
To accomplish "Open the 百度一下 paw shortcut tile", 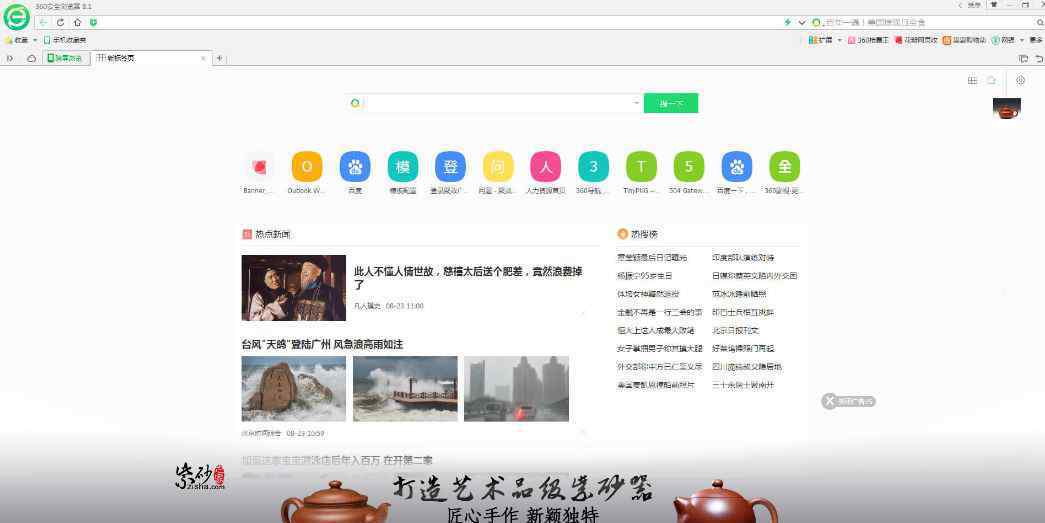I will (736, 167).
